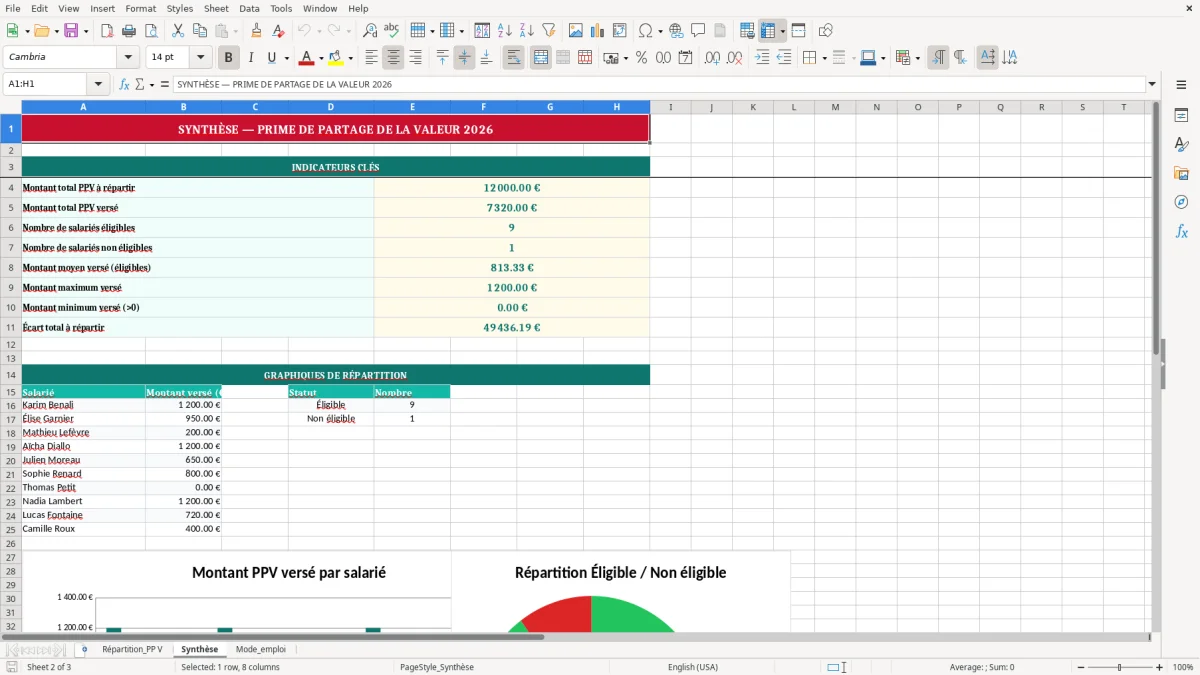Image resolution: width=1200 pixels, height=675 pixels.
Task: Open the Open-file dropdown arrow
Action: pyautogui.click(x=55, y=31)
